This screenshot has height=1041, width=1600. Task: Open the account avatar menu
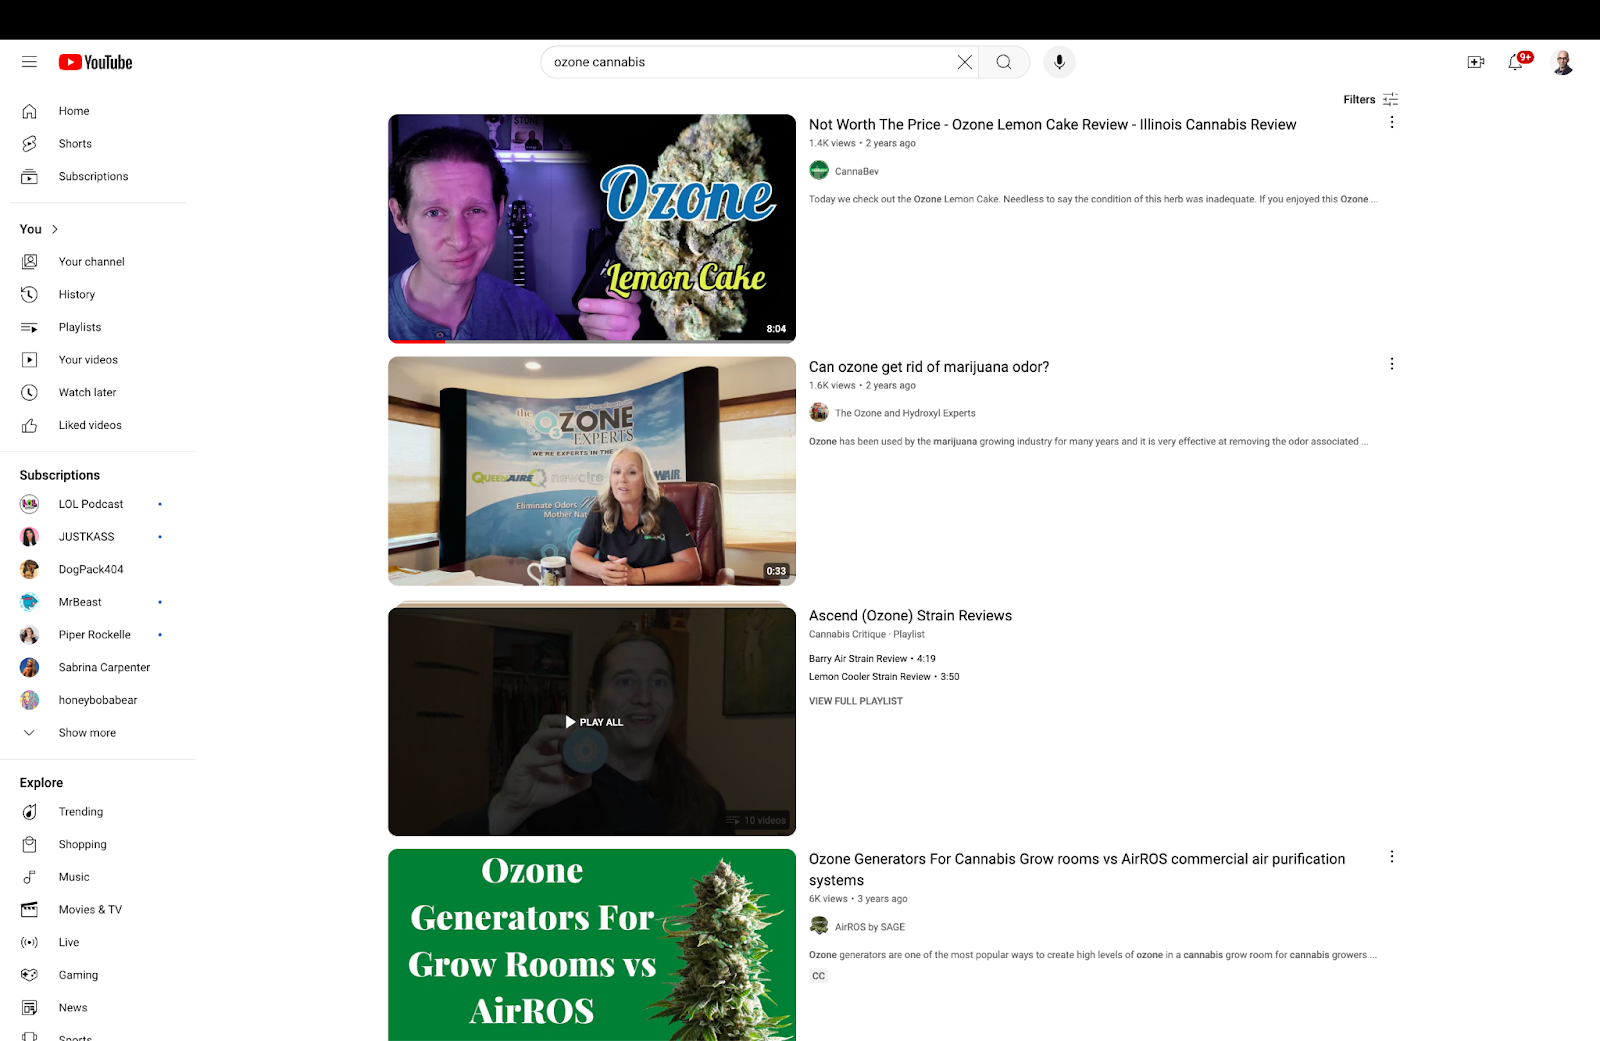pyautogui.click(x=1562, y=62)
